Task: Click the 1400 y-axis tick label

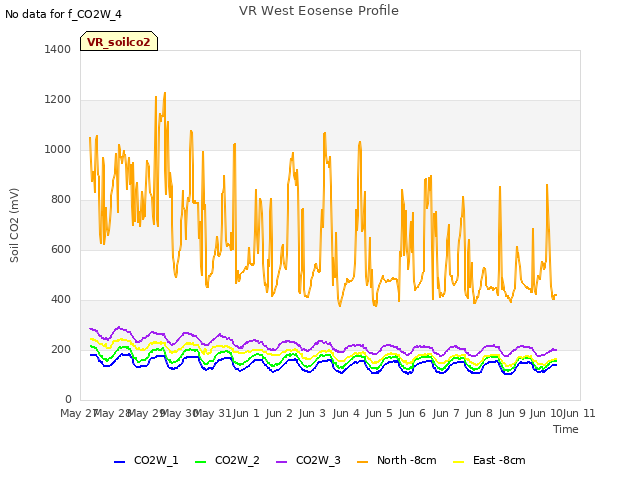Action: (x=58, y=49)
